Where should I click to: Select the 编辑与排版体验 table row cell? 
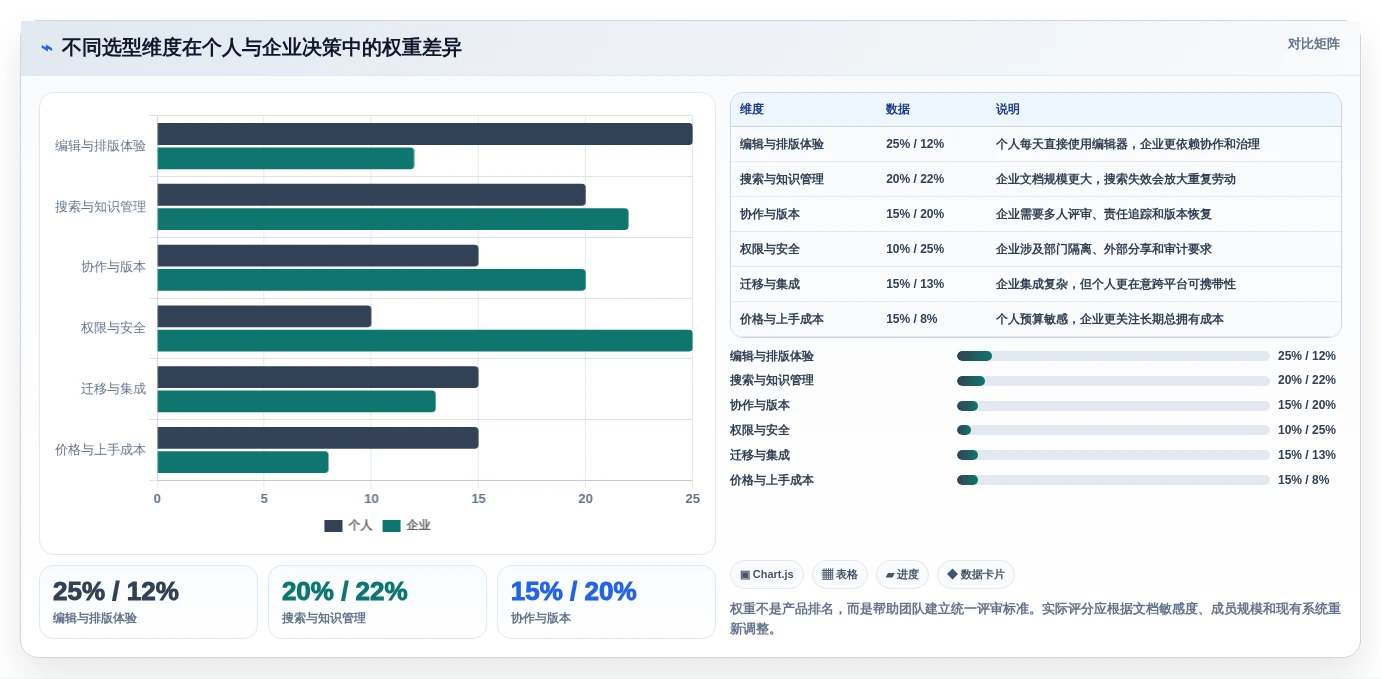pyautogui.click(x=782, y=144)
